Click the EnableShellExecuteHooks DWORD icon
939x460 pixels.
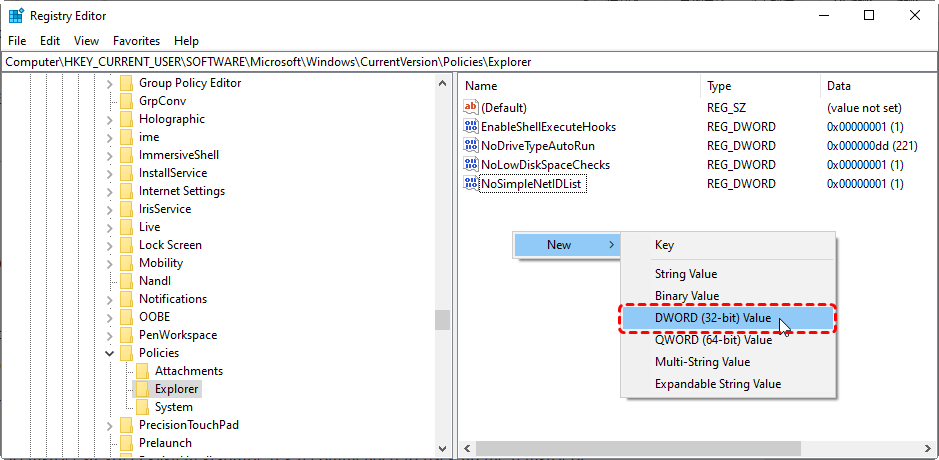tap(471, 127)
